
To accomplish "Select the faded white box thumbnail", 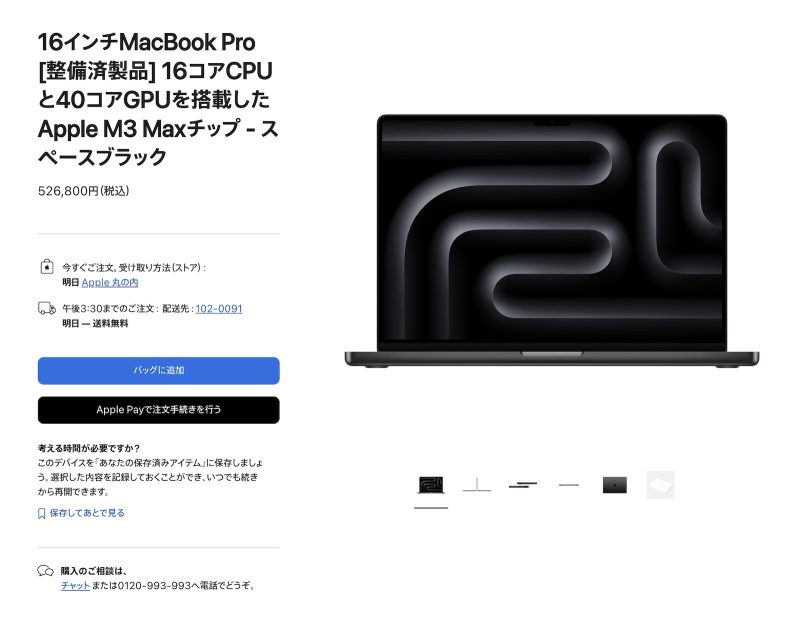I will click(x=661, y=485).
